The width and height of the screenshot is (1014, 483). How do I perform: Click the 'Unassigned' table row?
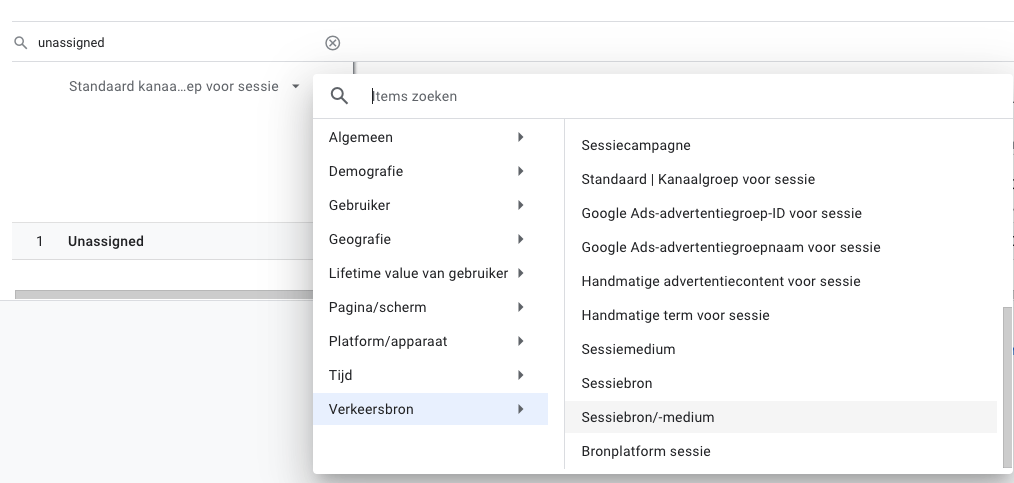coord(106,241)
